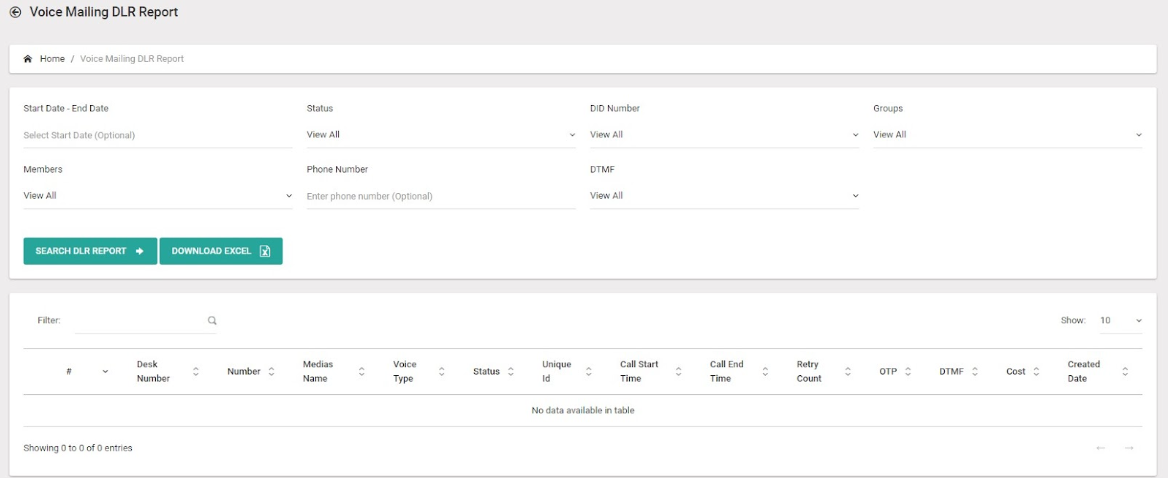Sort table by Call End Time arrows
Viewport: 1168px width, 478px height.
pos(765,372)
